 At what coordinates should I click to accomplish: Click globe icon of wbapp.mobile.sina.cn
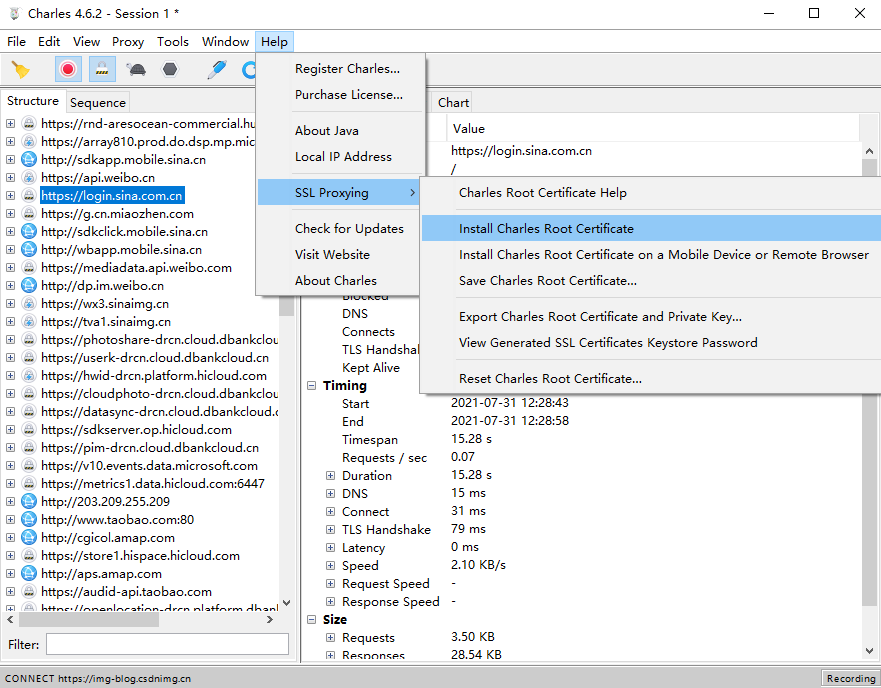pos(29,250)
